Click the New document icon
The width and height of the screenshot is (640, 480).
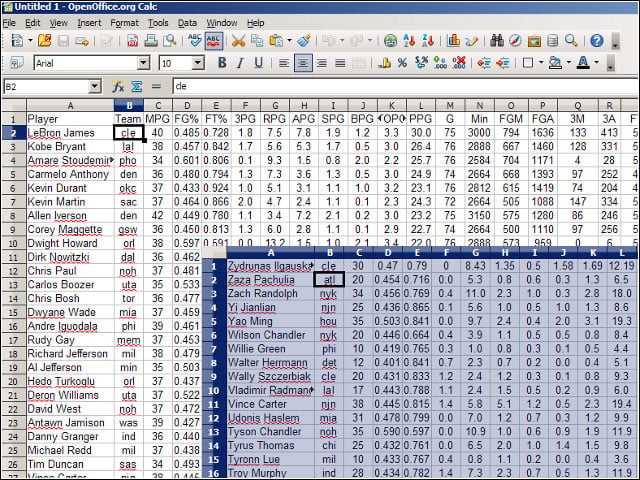(17, 40)
